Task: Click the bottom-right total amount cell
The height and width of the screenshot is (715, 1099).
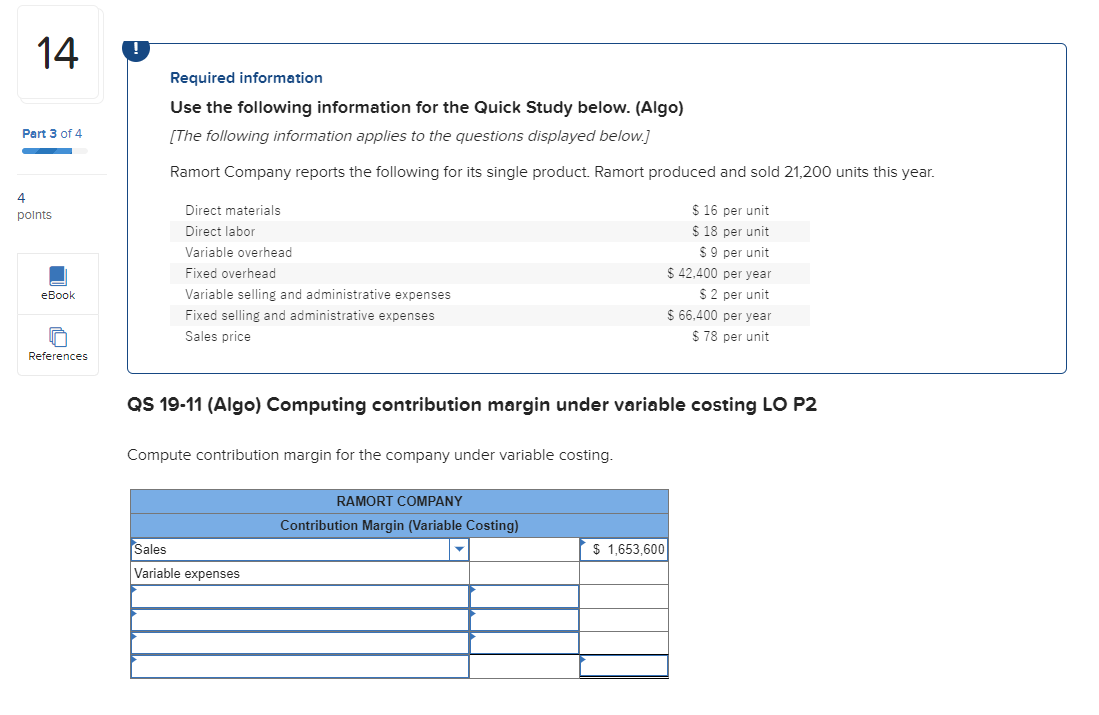Action: 624,666
